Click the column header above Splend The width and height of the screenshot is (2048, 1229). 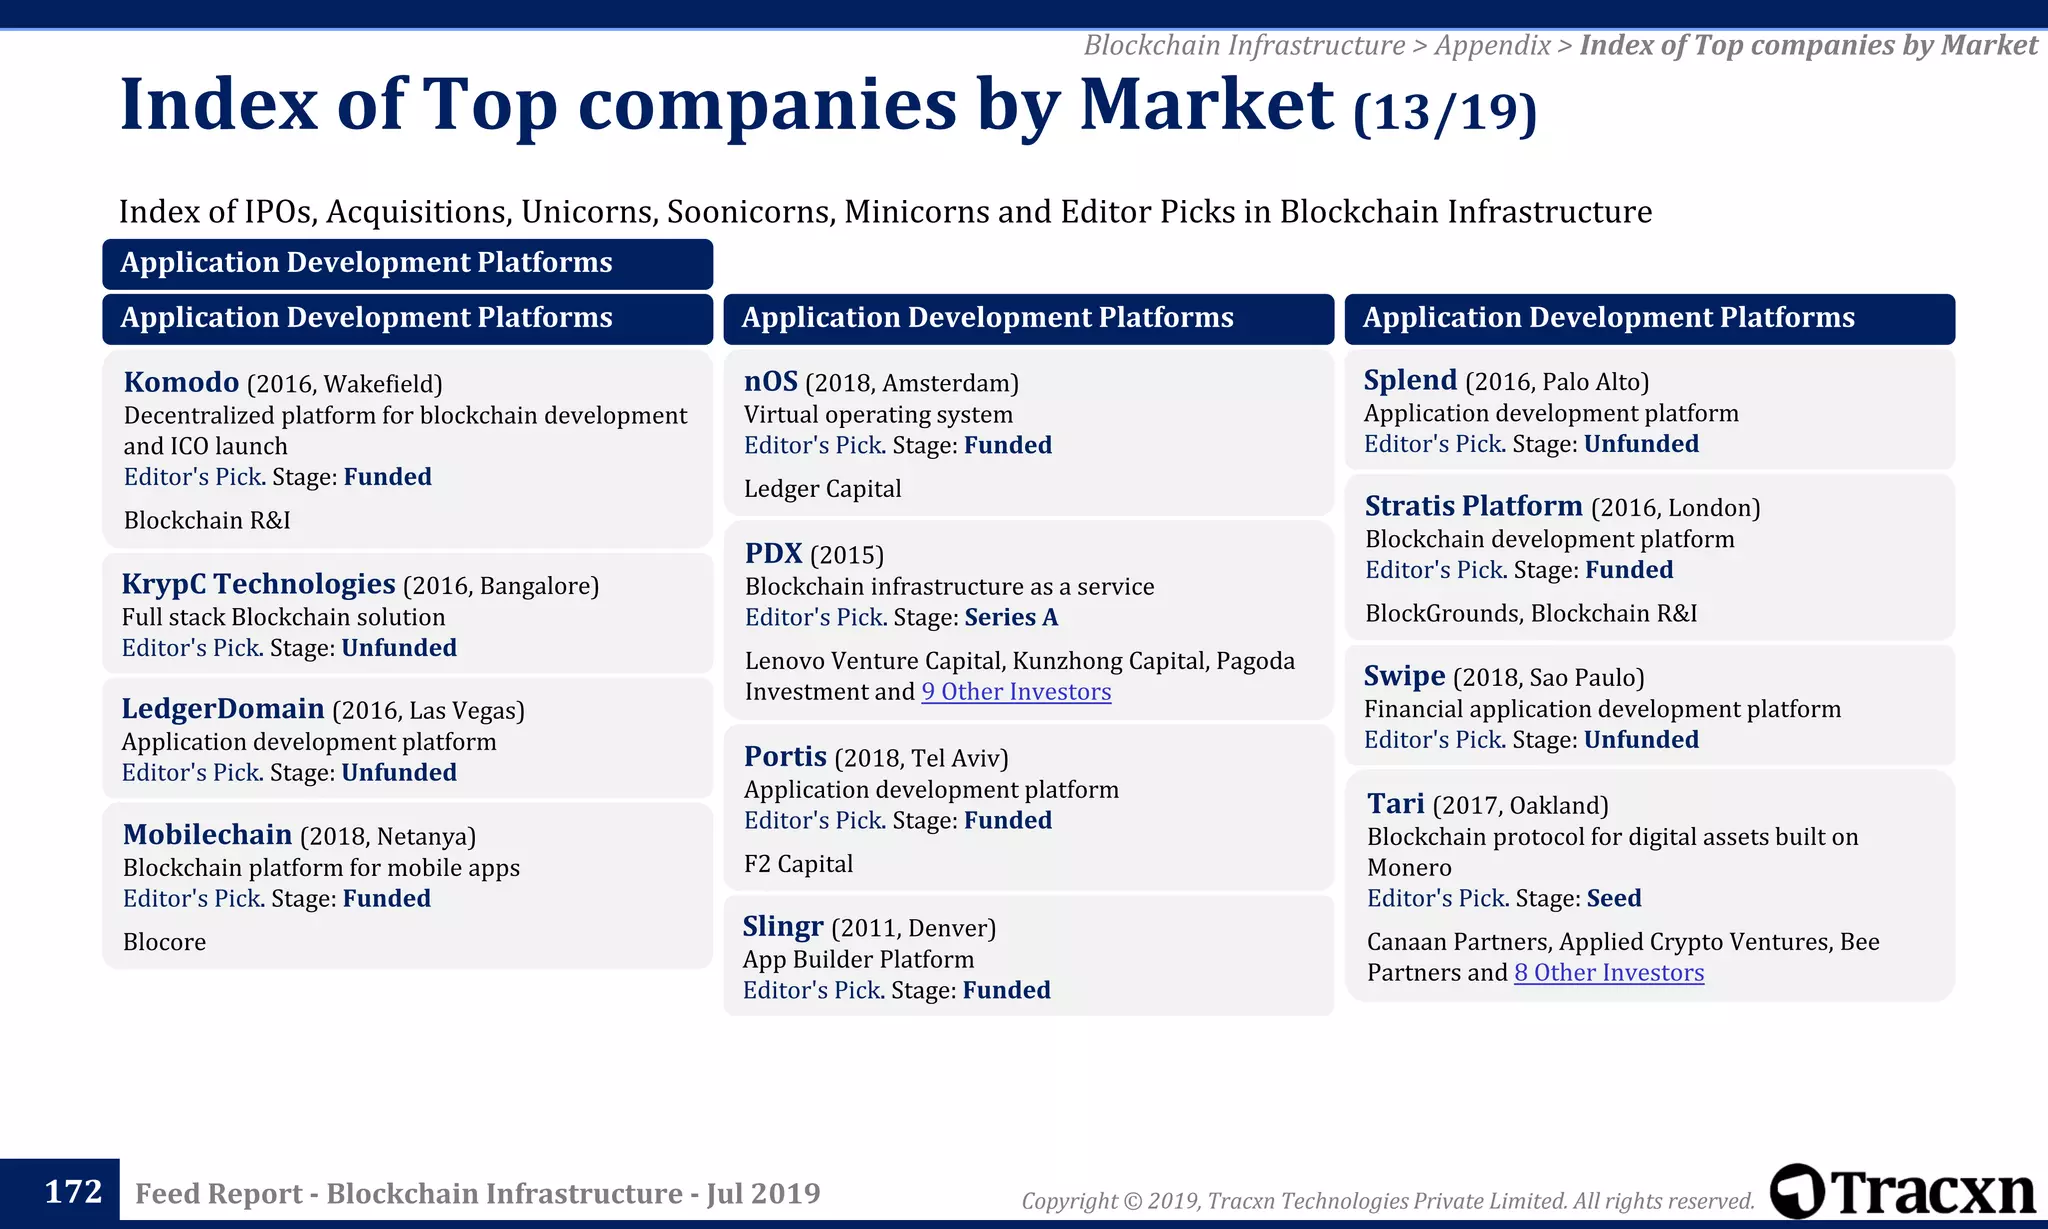(1650, 318)
